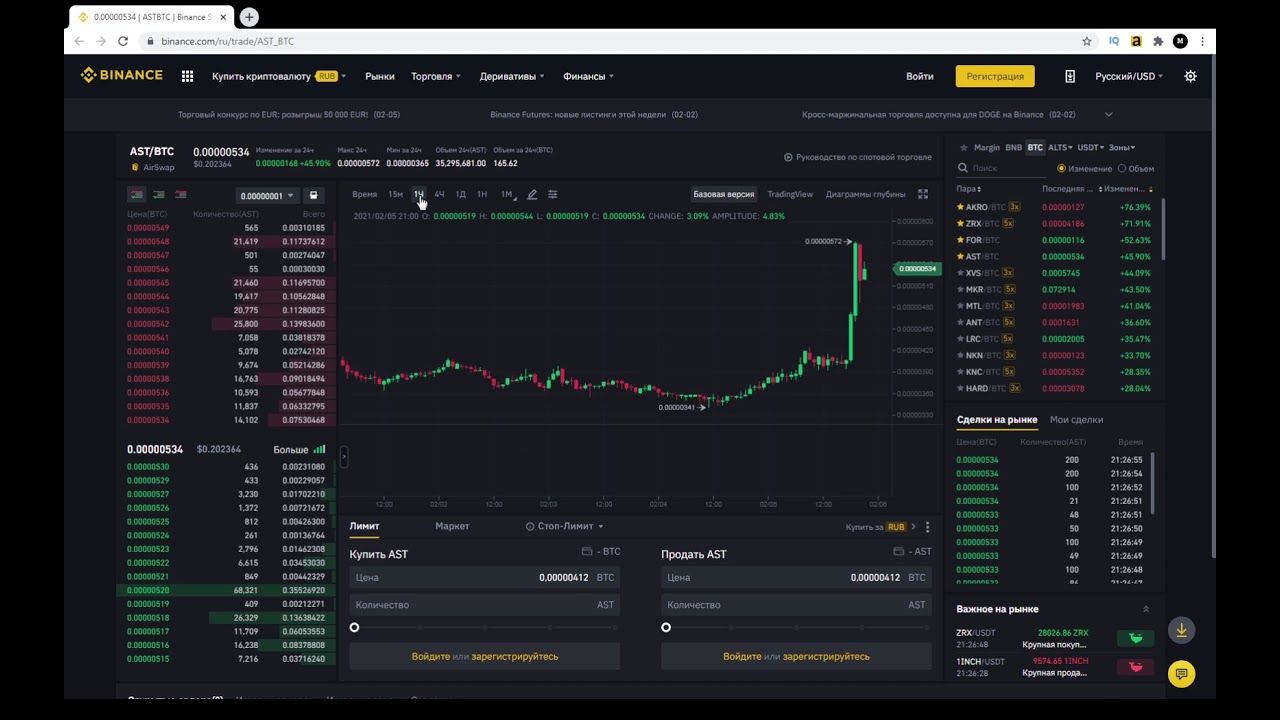The height and width of the screenshot is (720, 1280).
Task: Show bids-only order book view
Action: tap(158, 195)
